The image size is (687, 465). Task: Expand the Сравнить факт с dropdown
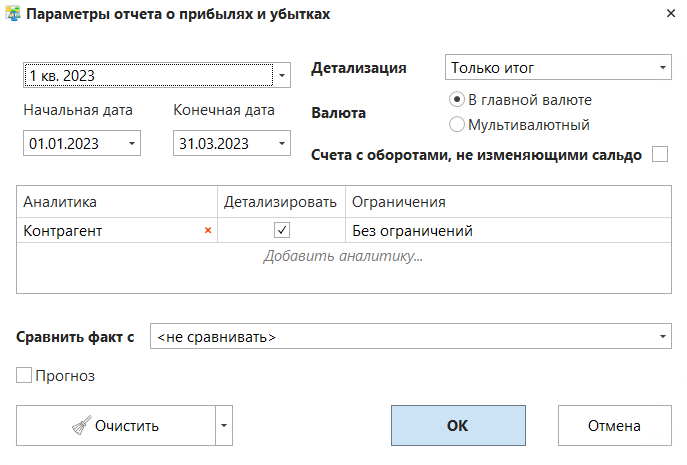coord(663,337)
